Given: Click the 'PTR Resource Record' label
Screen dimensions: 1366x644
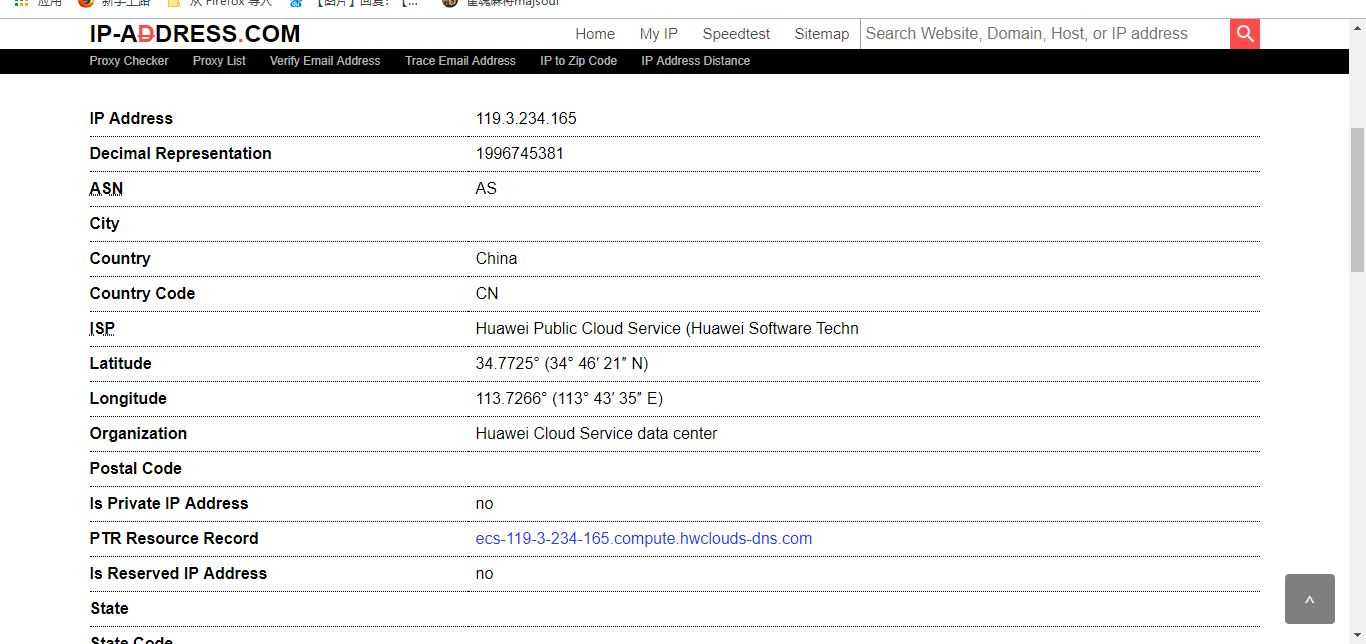Looking at the screenshot, I should click(174, 538).
